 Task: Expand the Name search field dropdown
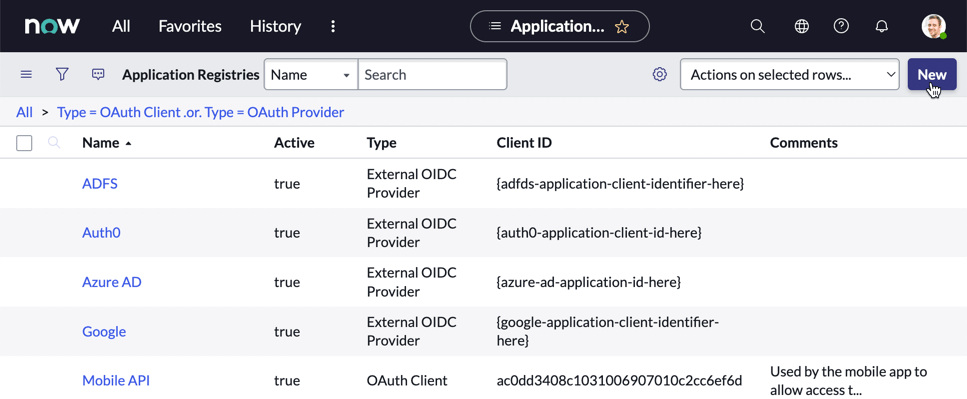pos(311,75)
